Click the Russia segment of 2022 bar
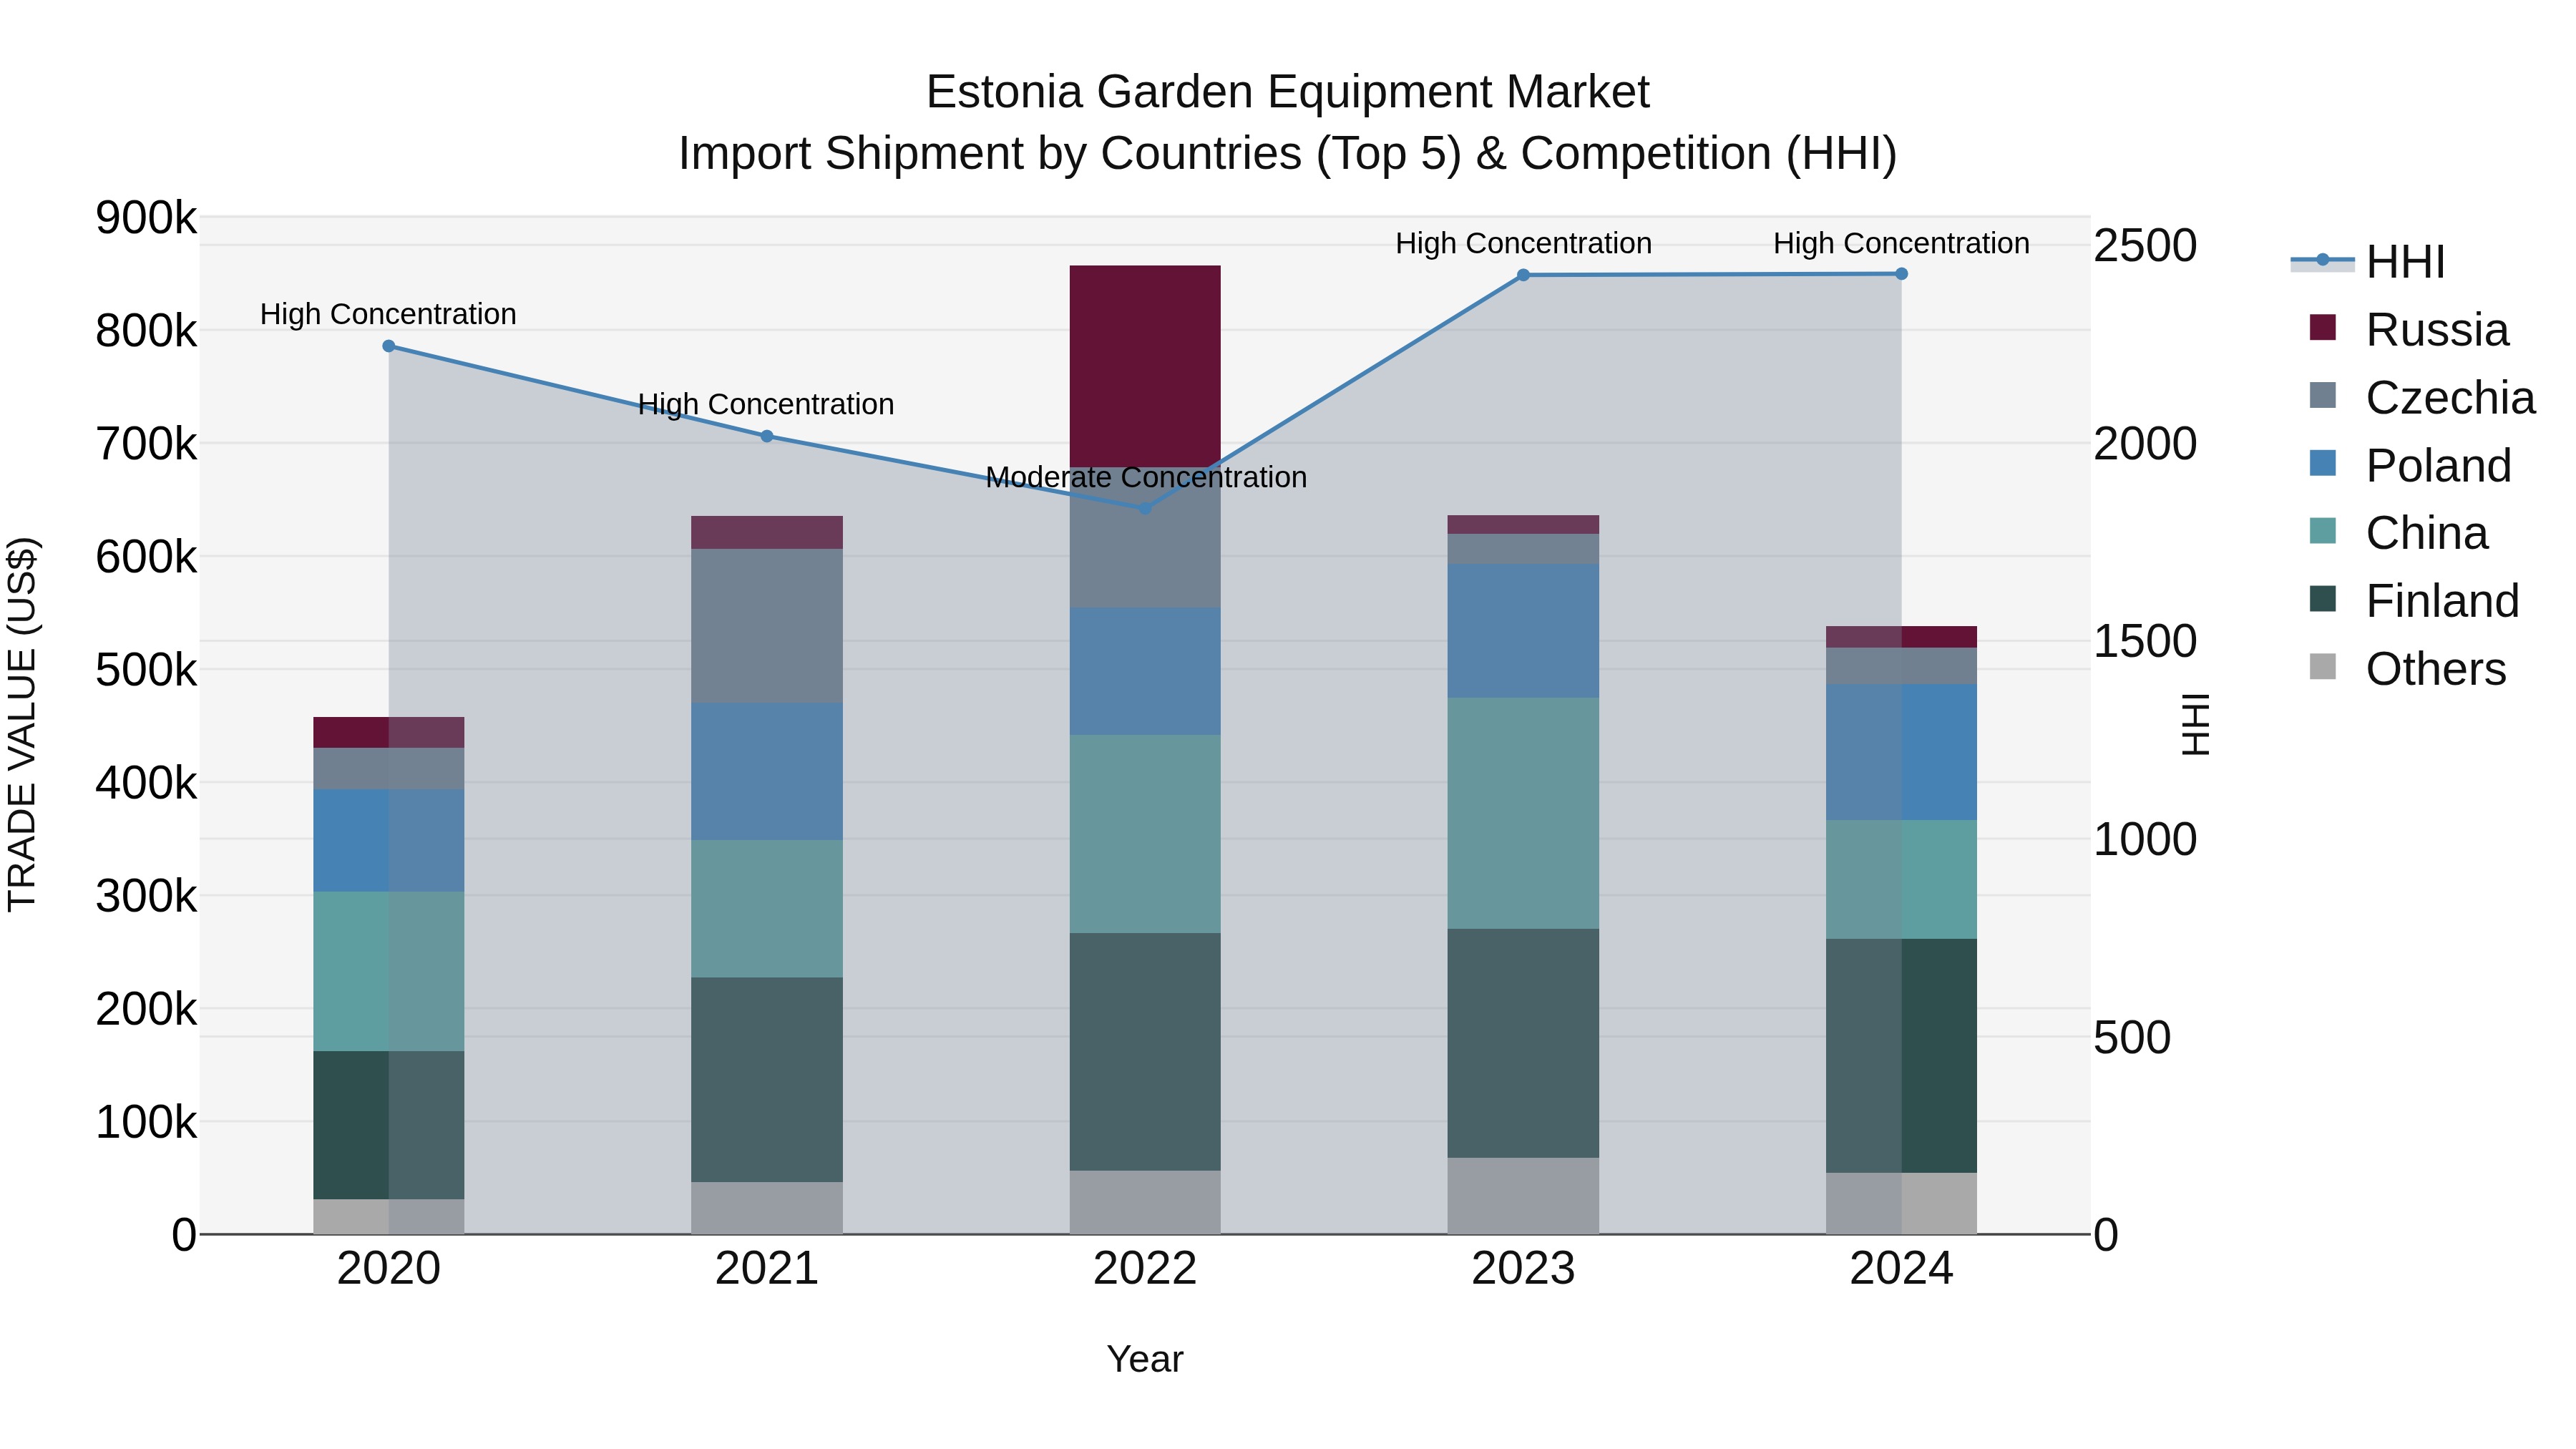 click(1145, 366)
